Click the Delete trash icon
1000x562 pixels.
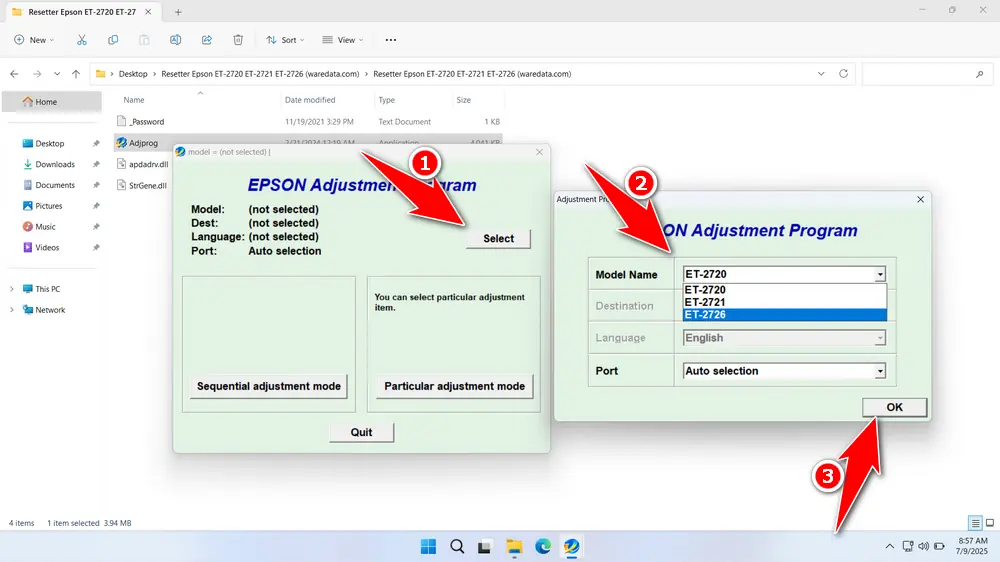[x=238, y=40]
